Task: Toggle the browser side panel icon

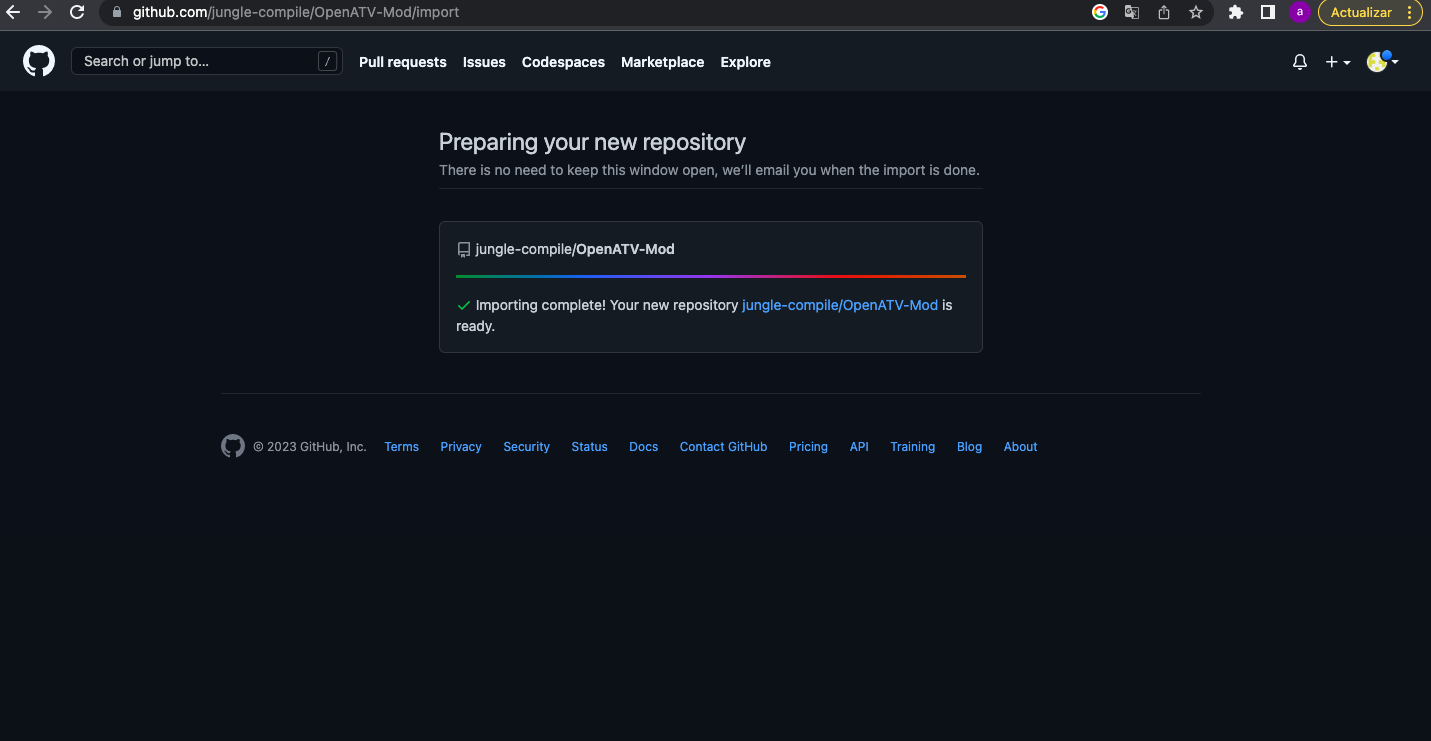Action: (1267, 13)
